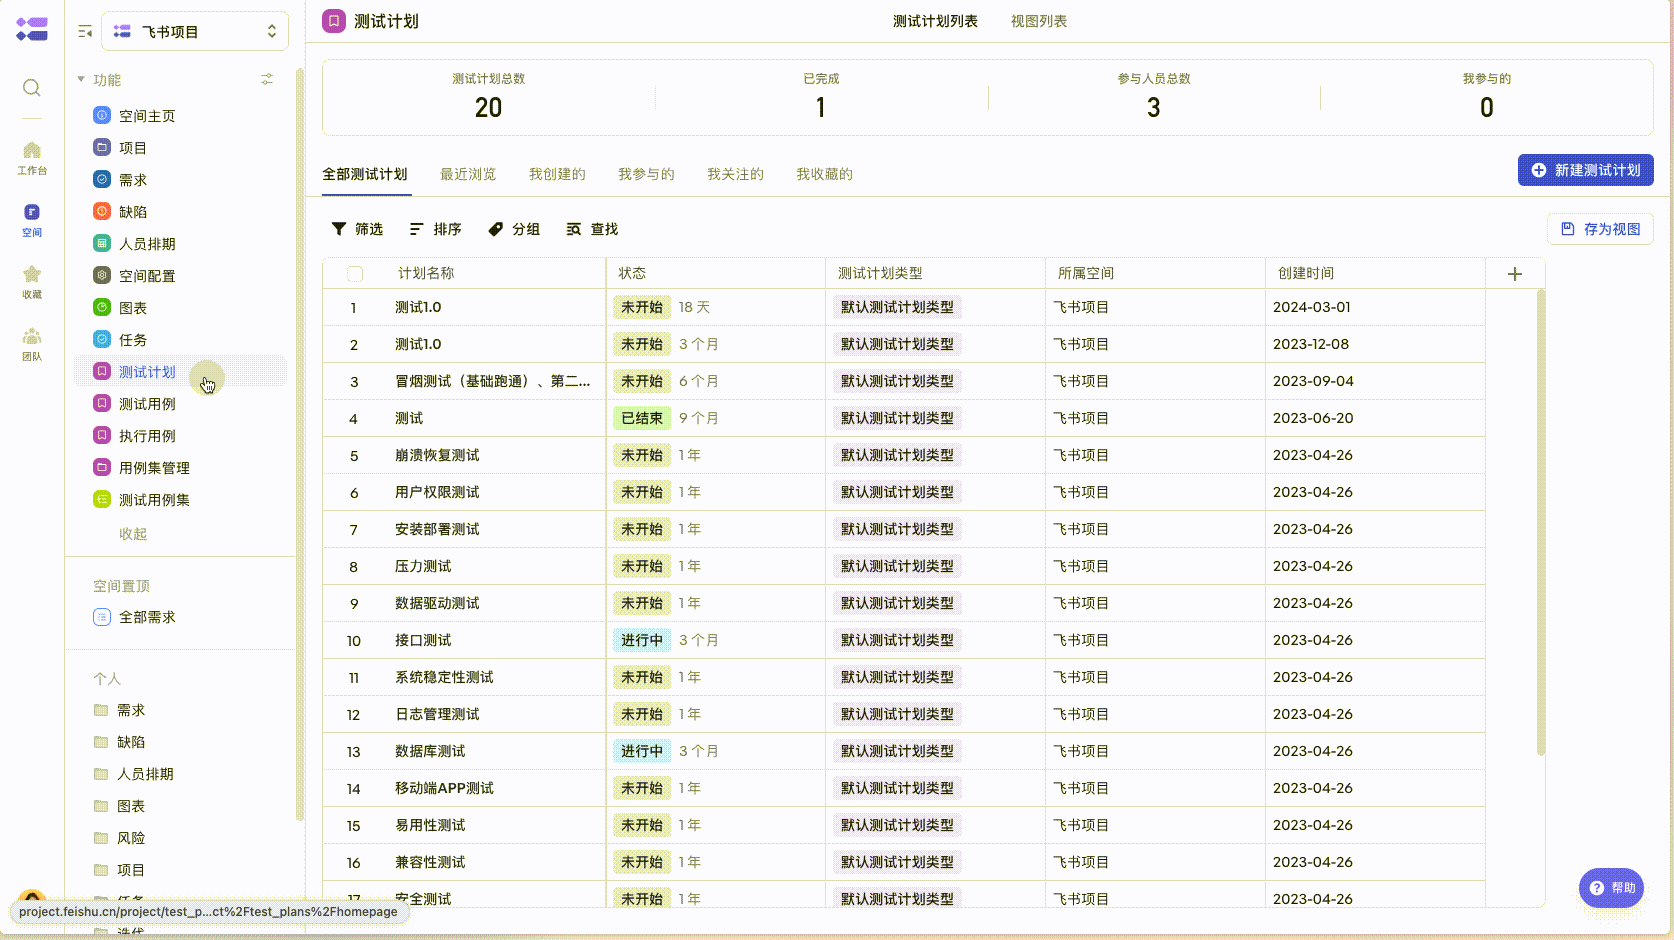Click the Feishu Project logo icon
The width and height of the screenshot is (1674, 940).
click(32, 29)
